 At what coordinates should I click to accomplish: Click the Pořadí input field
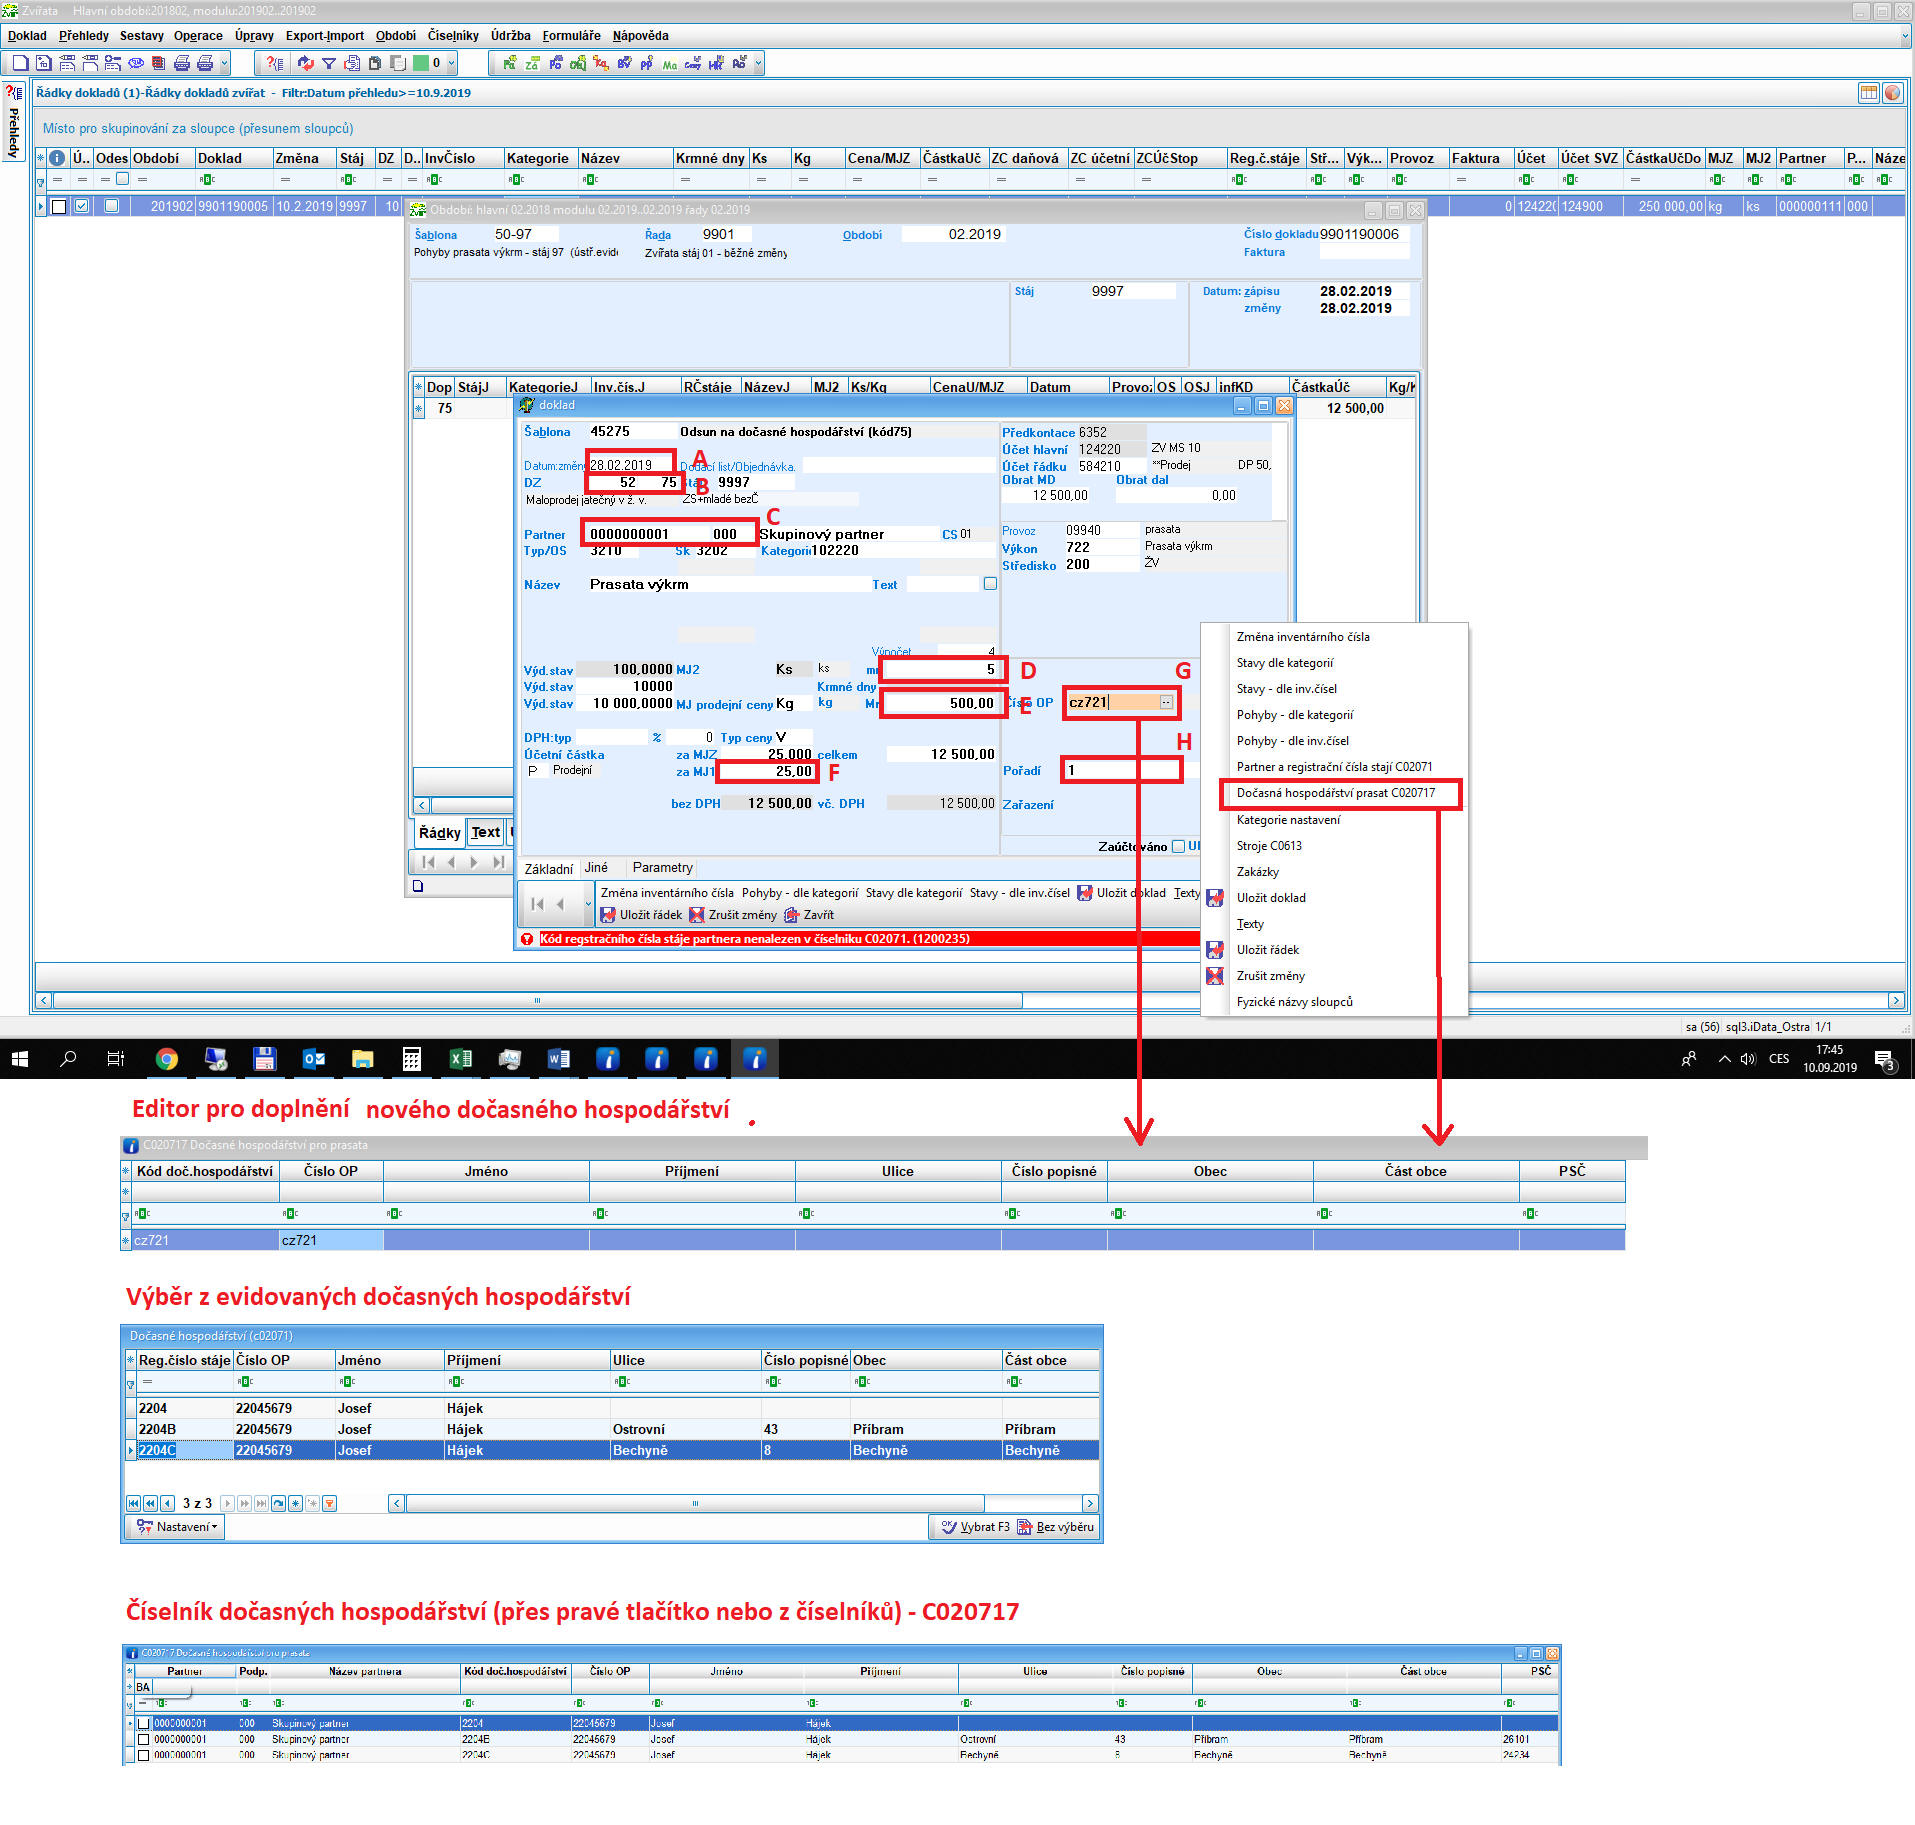pos(1121,770)
